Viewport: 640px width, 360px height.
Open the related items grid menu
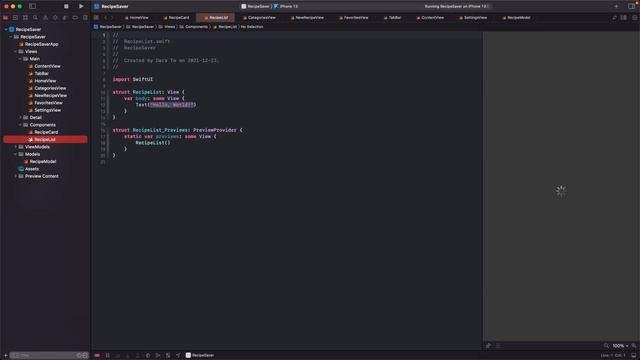click(x=96, y=18)
